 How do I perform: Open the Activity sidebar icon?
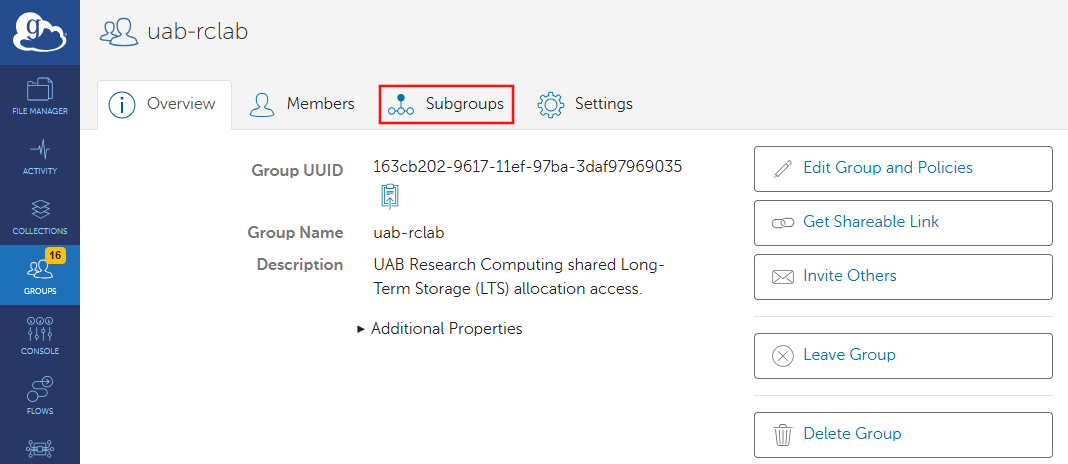coord(40,156)
